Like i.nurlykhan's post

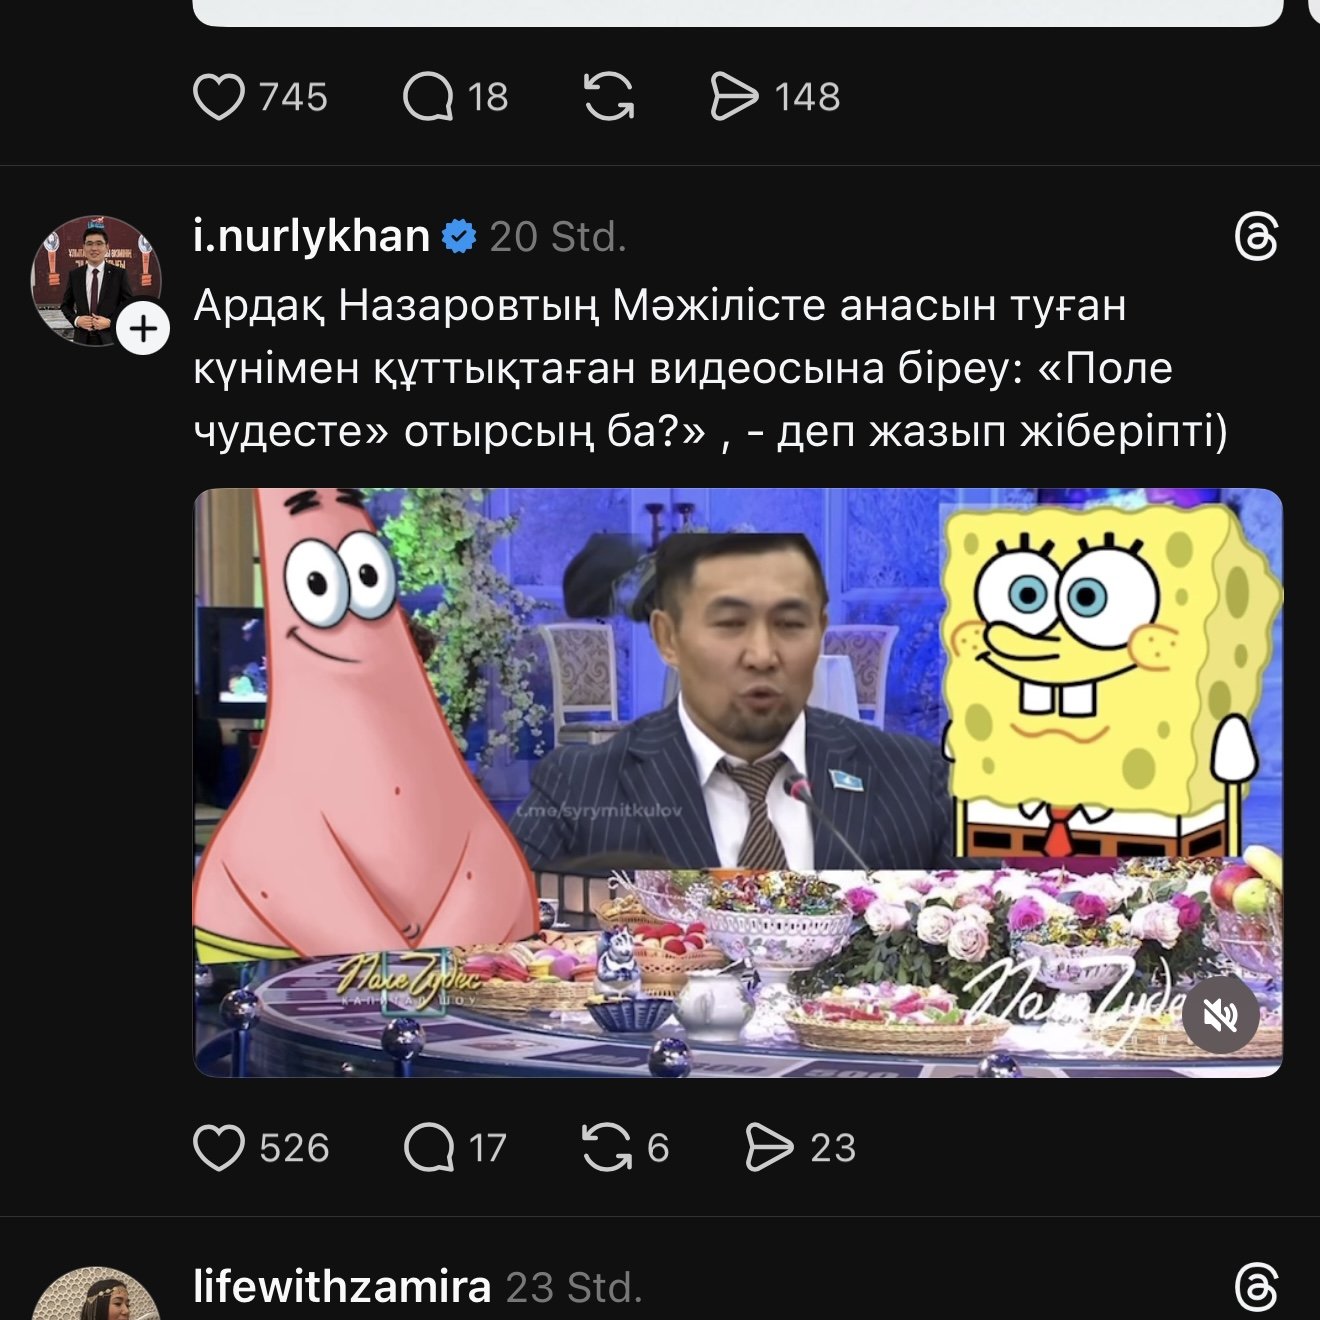tap(219, 1147)
